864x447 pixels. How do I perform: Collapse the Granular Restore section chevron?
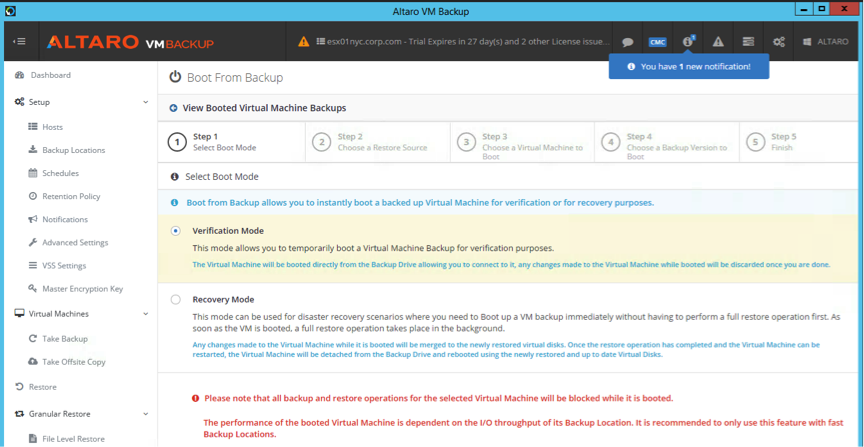(x=145, y=414)
